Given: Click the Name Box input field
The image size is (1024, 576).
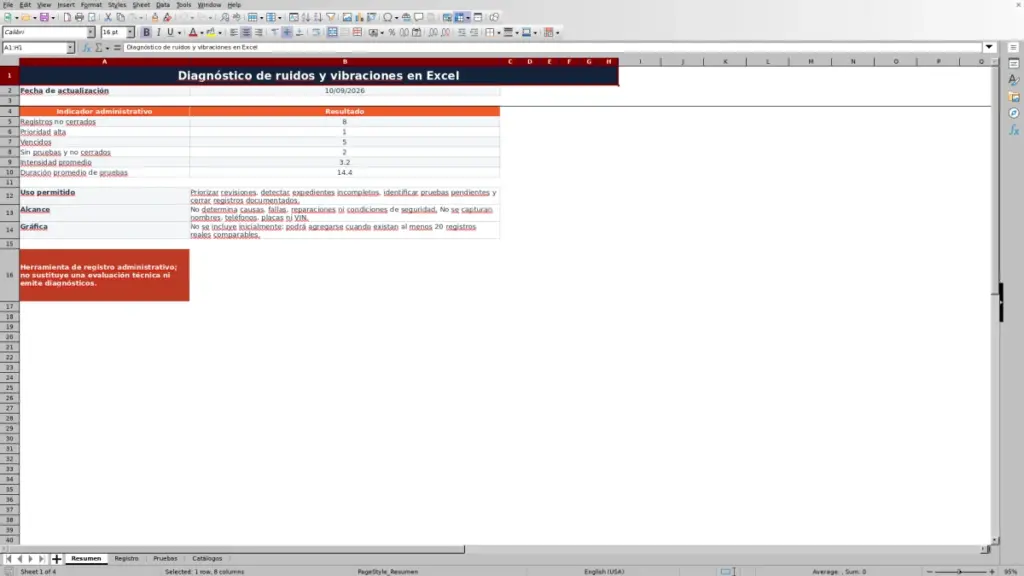Looking at the screenshot, I should click(34, 48).
